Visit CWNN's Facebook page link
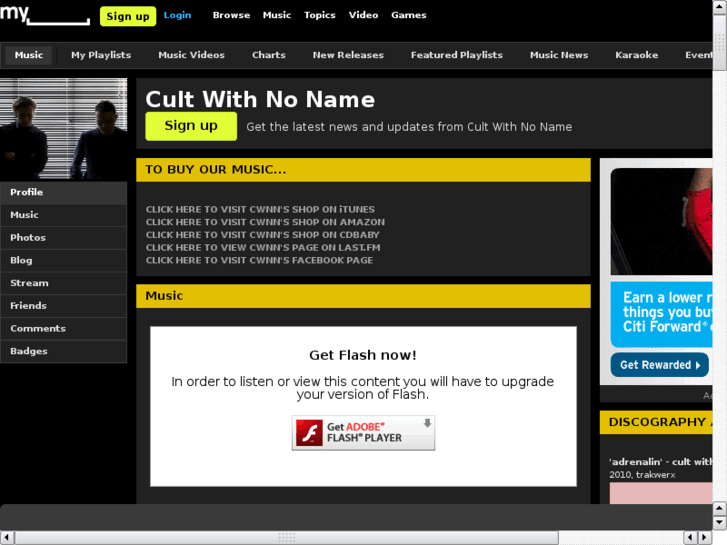The width and height of the screenshot is (727, 545). pyautogui.click(x=259, y=260)
